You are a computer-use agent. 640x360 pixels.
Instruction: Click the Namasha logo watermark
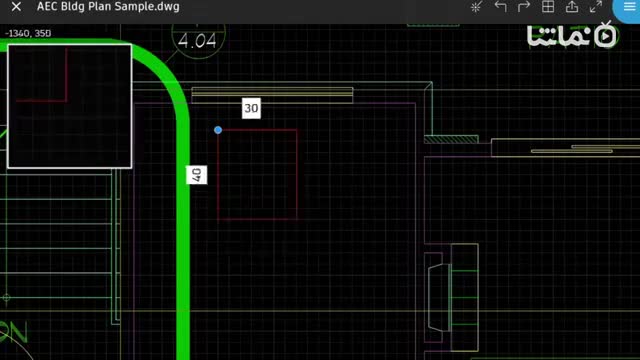pyautogui.click(x=572, y=36)
